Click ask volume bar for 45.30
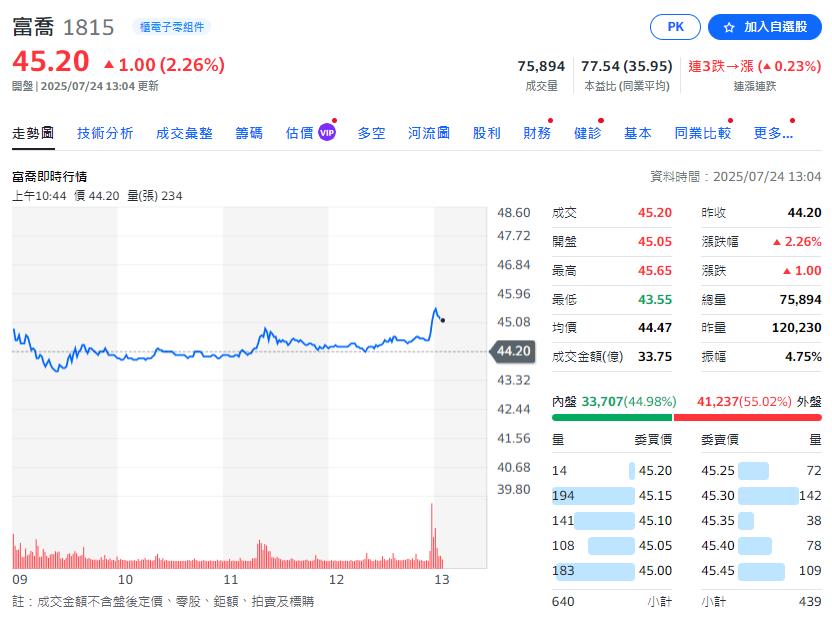 (x=768, y=496)
